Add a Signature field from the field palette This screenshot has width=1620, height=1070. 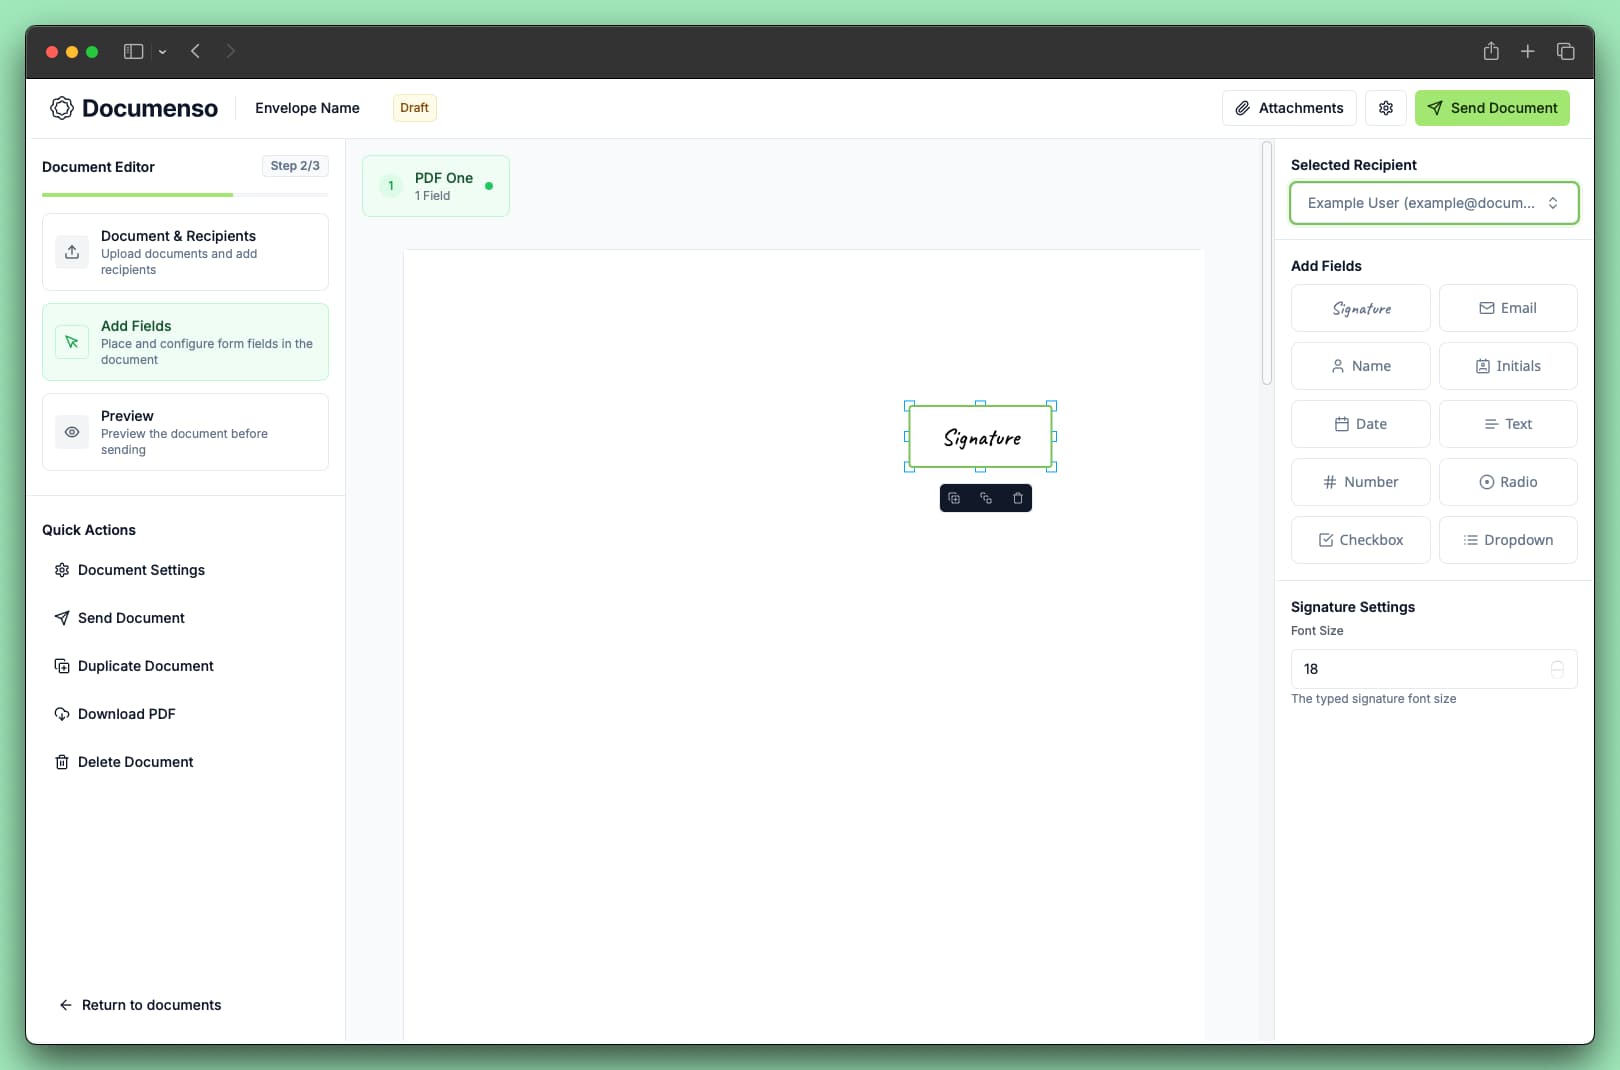pos(1360,308)
